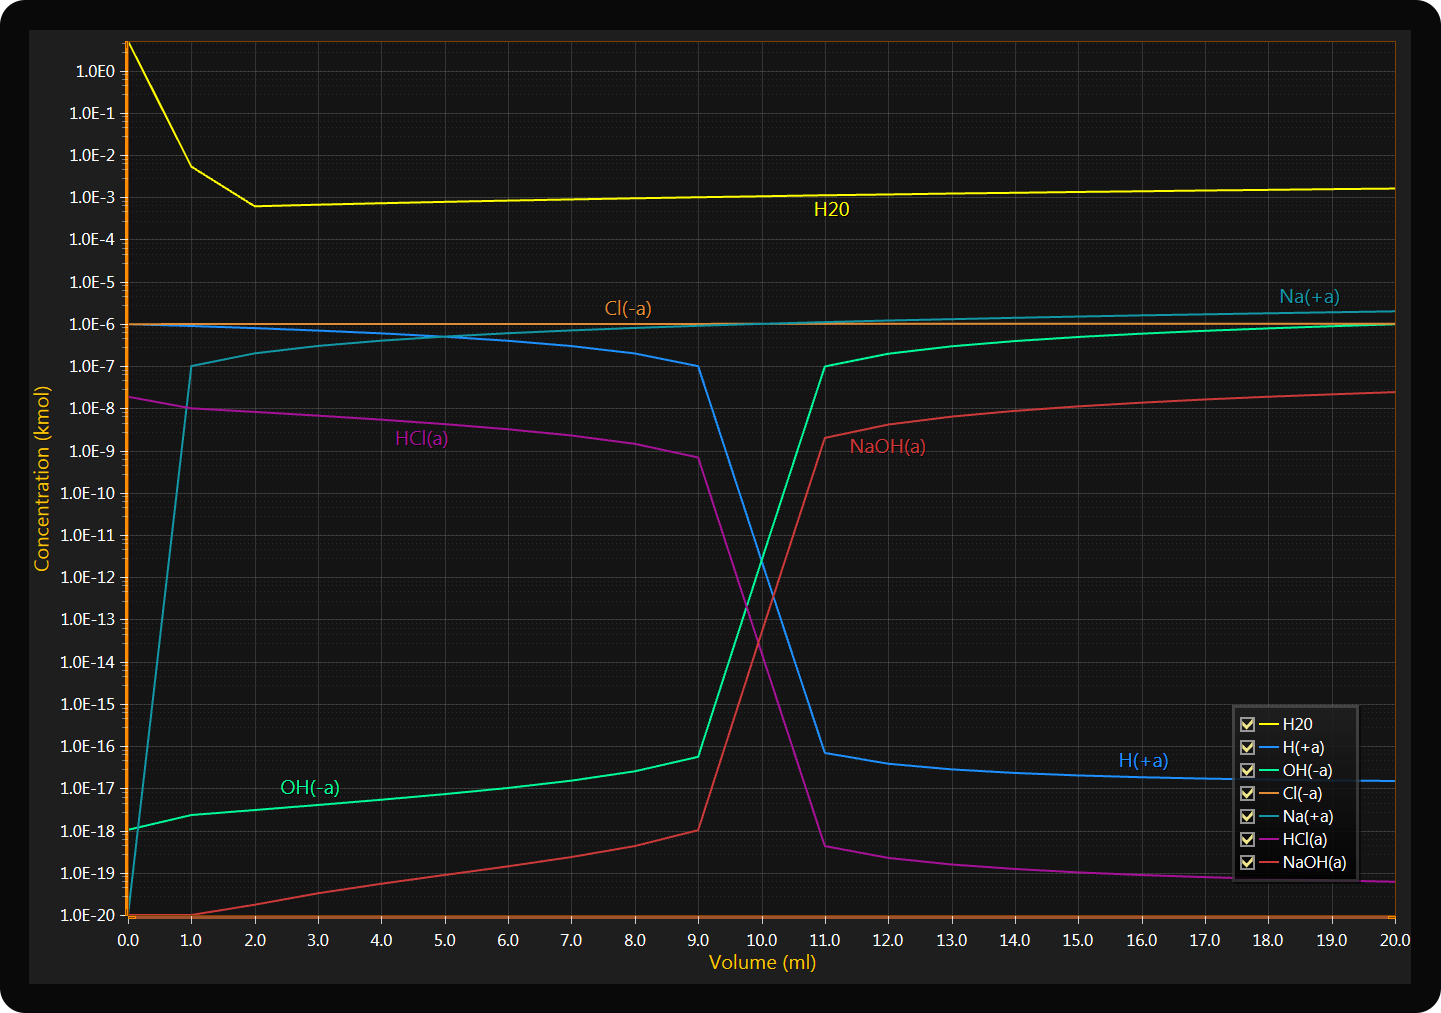Click the Concentration (kmol) Y-axis title
Image resolution: width=1441 pixels, height=1013 pixels.
(42, 479)
